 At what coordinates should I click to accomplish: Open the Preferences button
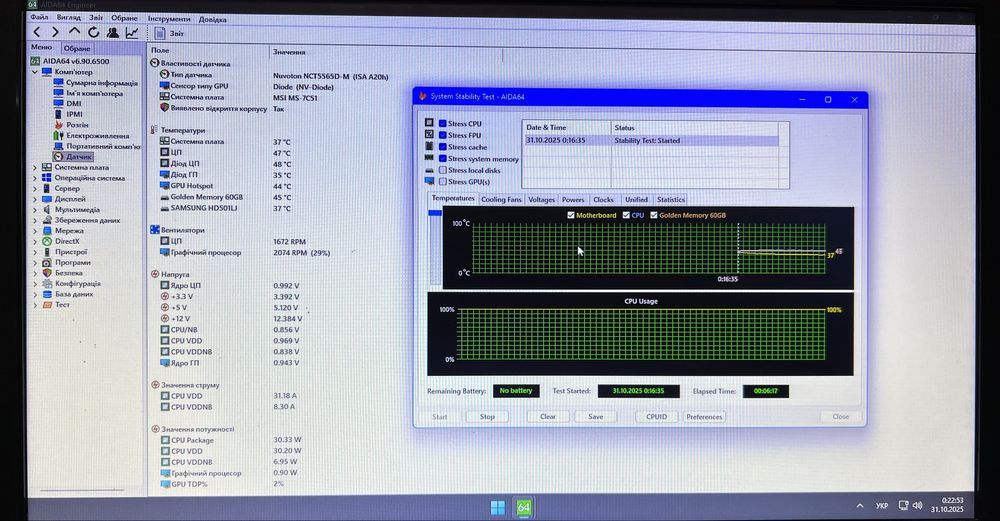point(704,417)
